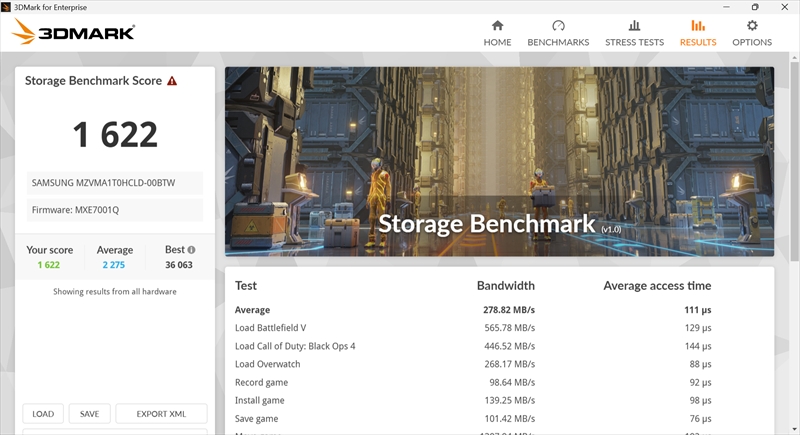Go to the Home section icon
The height and width of the screenshot is (435, 800).
(497, 26)
